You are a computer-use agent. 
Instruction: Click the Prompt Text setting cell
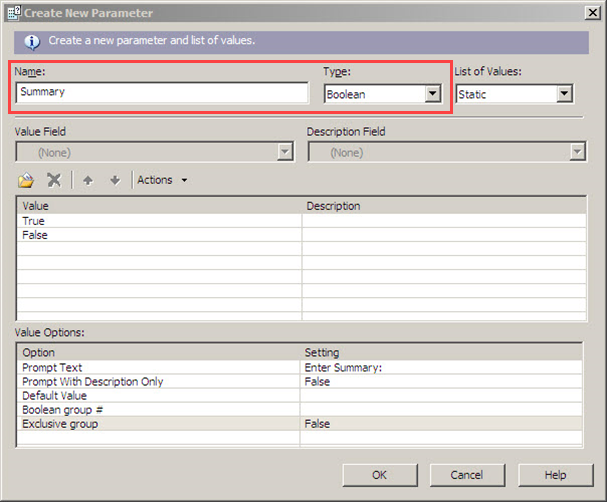point(440,367)
